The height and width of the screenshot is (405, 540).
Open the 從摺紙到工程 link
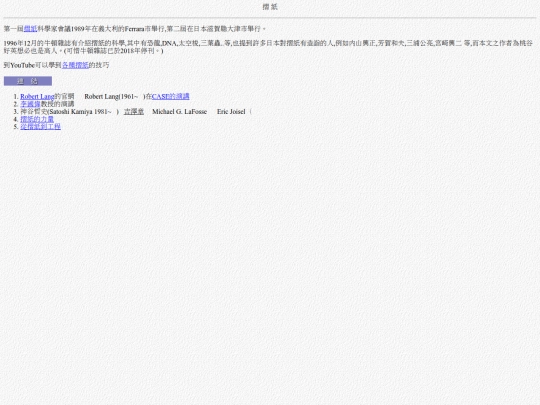[x=40, y=127]
